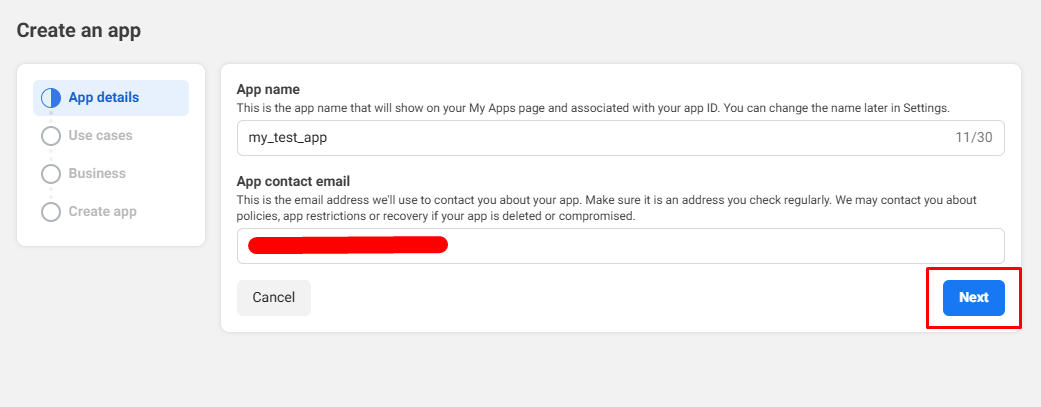Go to the "Business" step label

click(97, 174)
